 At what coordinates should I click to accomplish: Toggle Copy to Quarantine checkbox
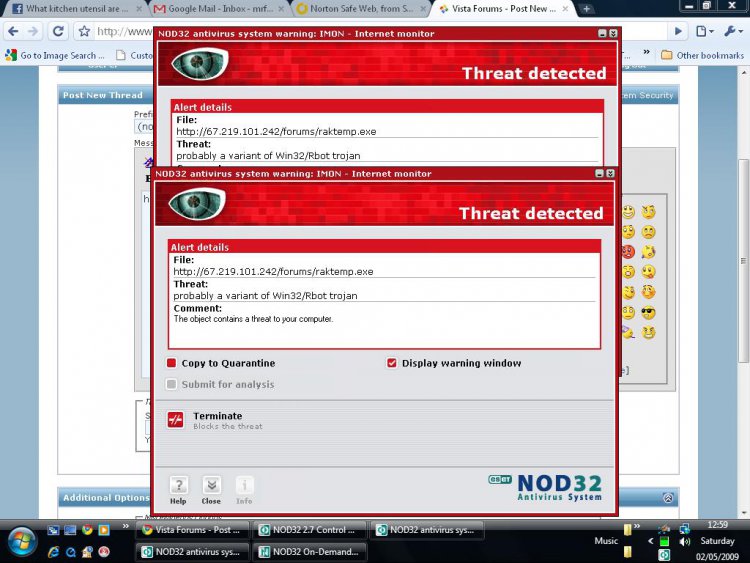point(171,363)
